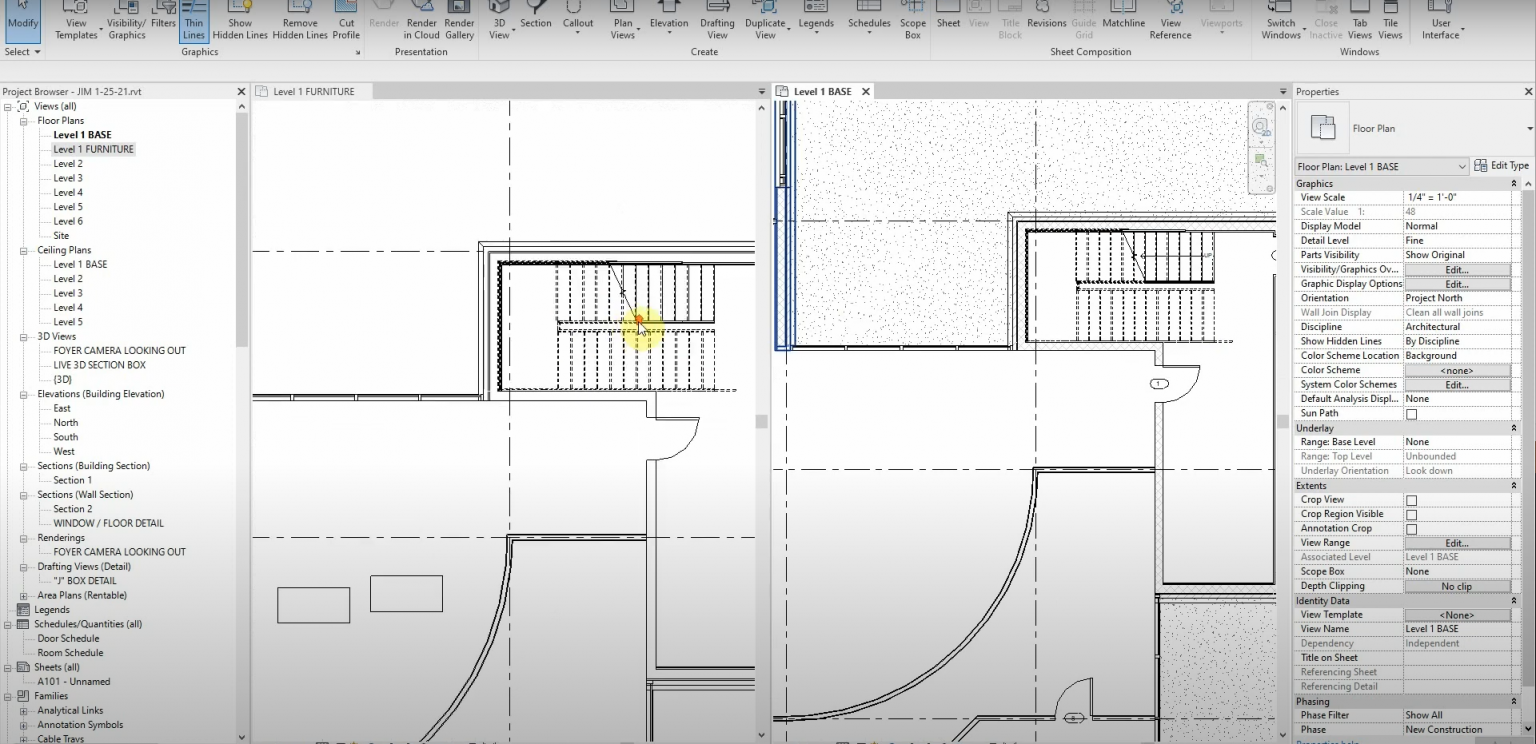Enable the Crop View checkbox

point(1411,499)
